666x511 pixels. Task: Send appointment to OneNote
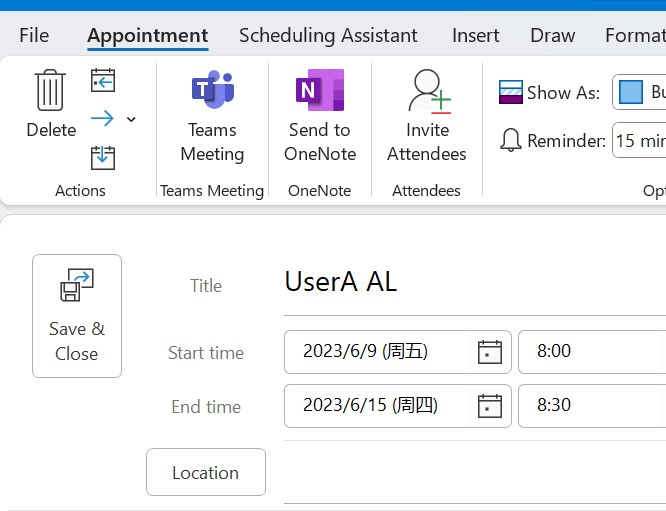[320, 116]
